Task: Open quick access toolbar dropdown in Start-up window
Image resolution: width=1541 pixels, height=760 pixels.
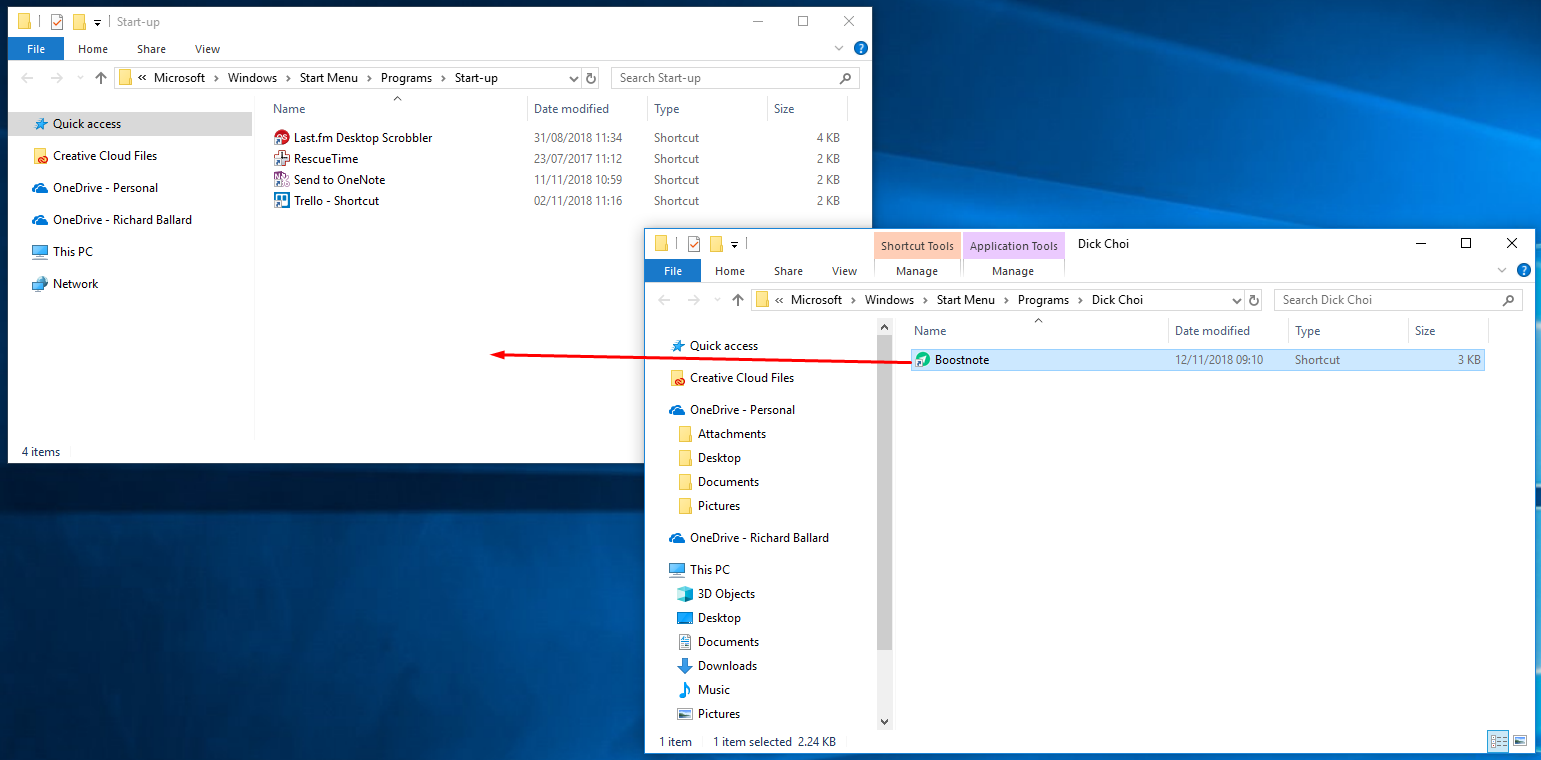Action: 97,22
